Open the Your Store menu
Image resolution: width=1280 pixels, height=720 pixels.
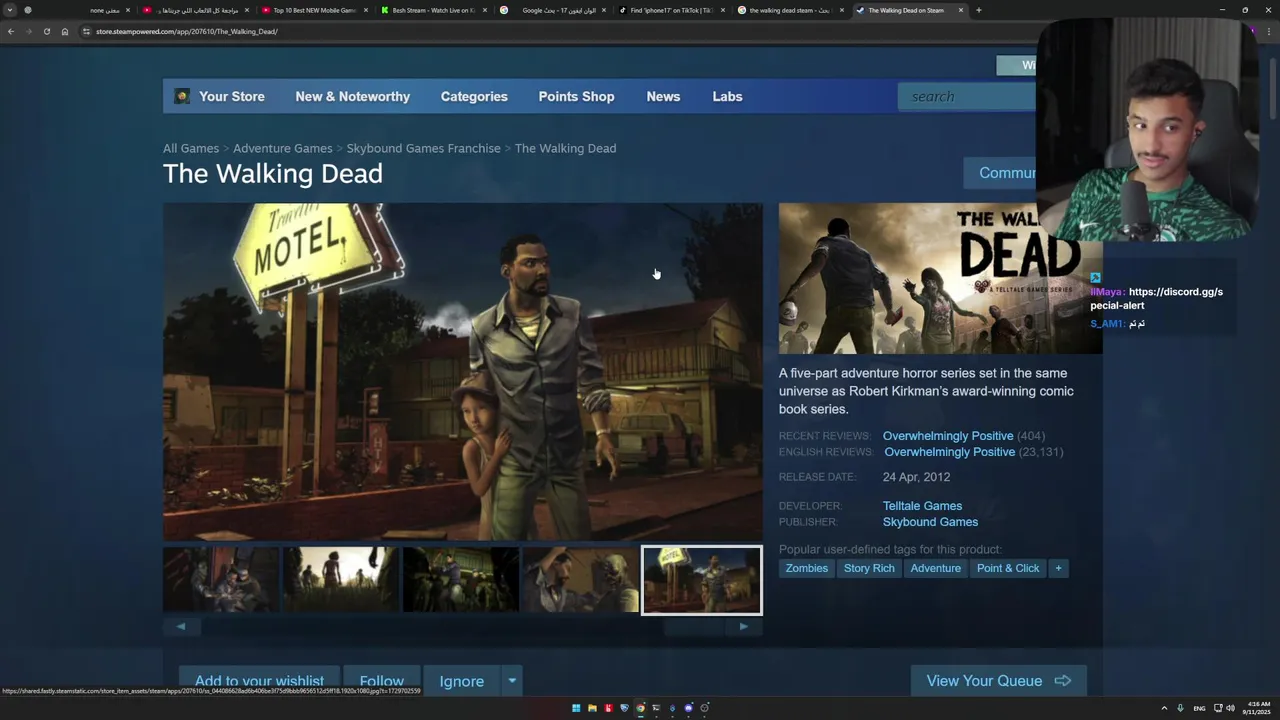pos(232,96)
